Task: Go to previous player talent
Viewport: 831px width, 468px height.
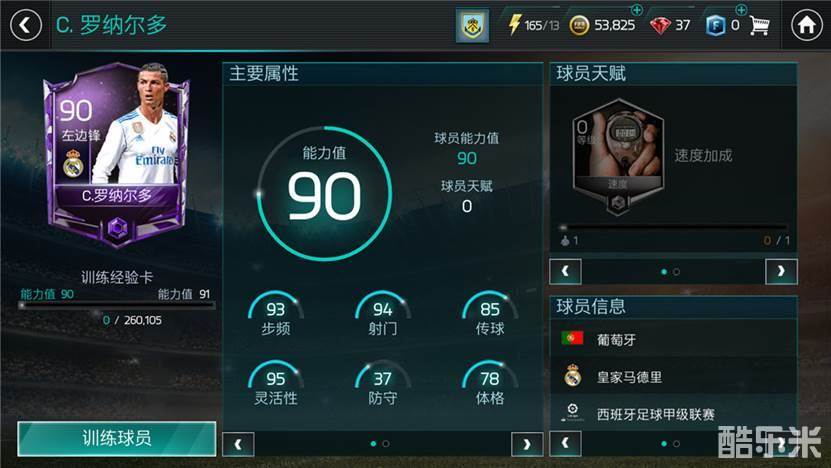Action: pos(565,271)
